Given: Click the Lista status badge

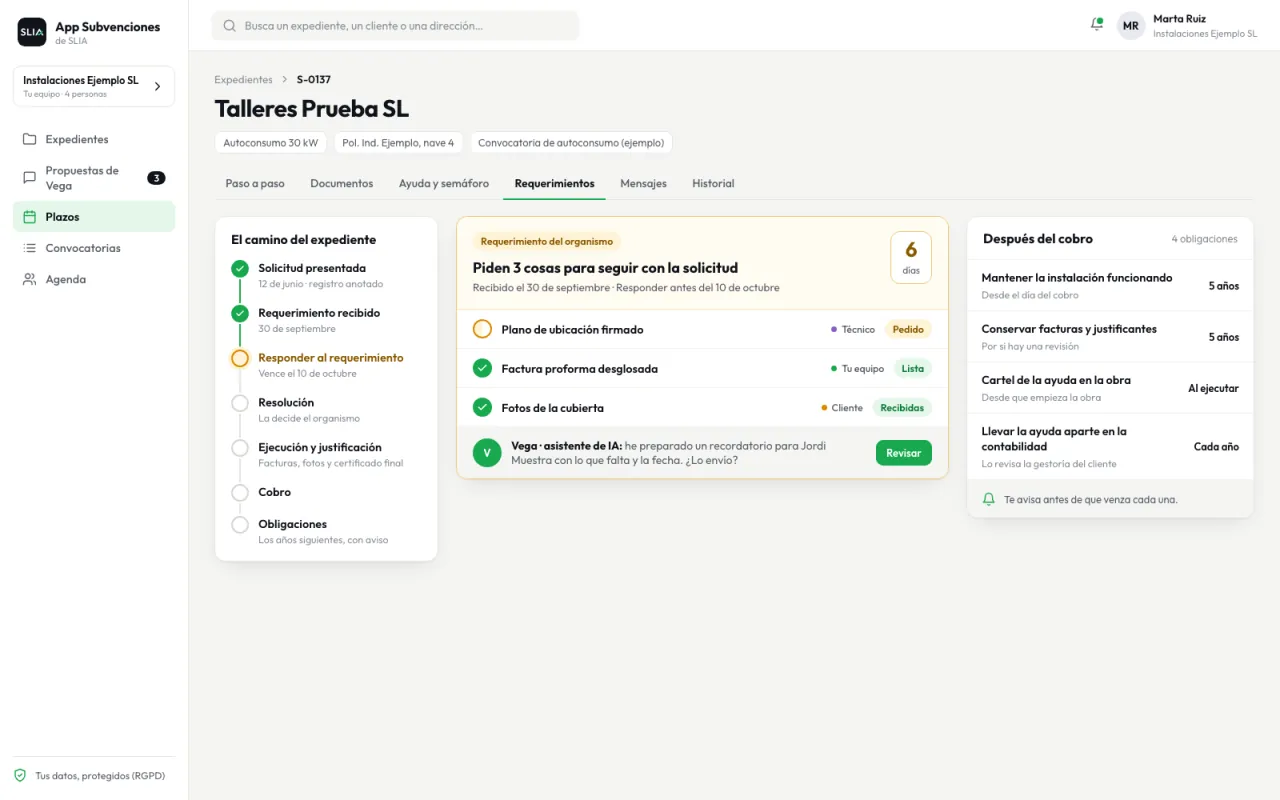Looking at the screenshot, I should coord(913,368).
